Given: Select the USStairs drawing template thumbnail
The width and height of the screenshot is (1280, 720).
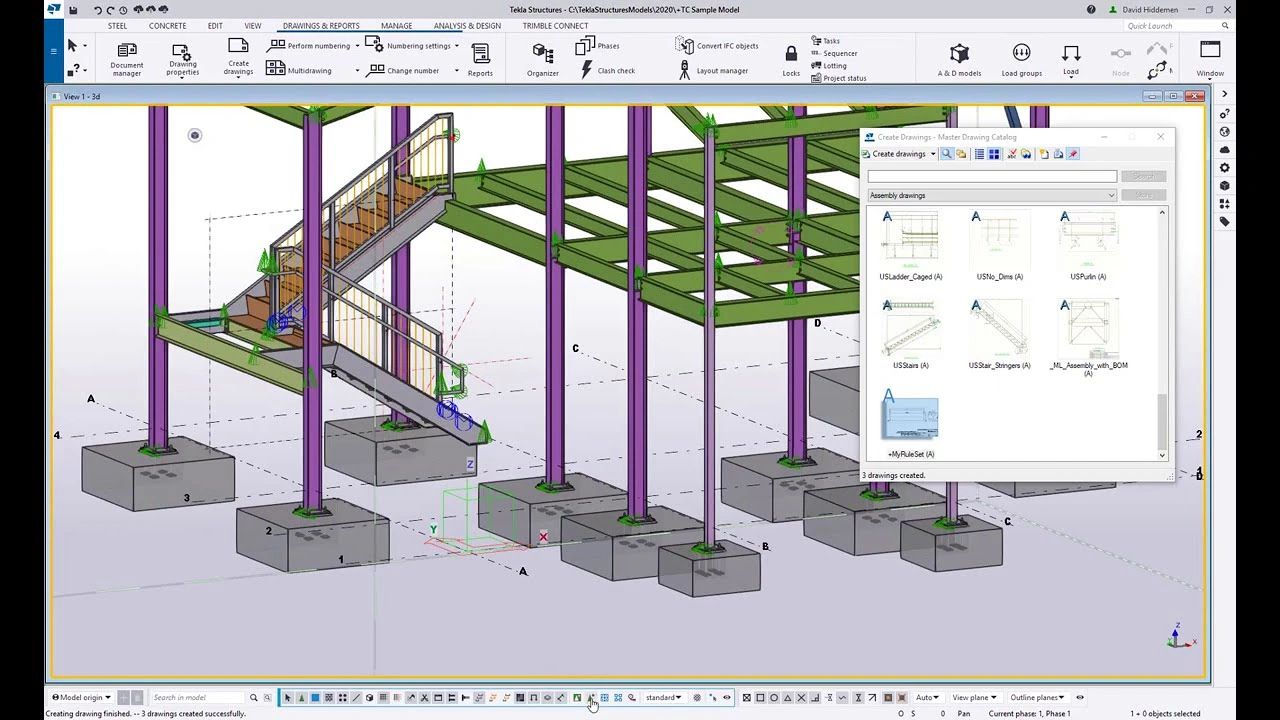Looking at the screenshot, I should point(911,330).
